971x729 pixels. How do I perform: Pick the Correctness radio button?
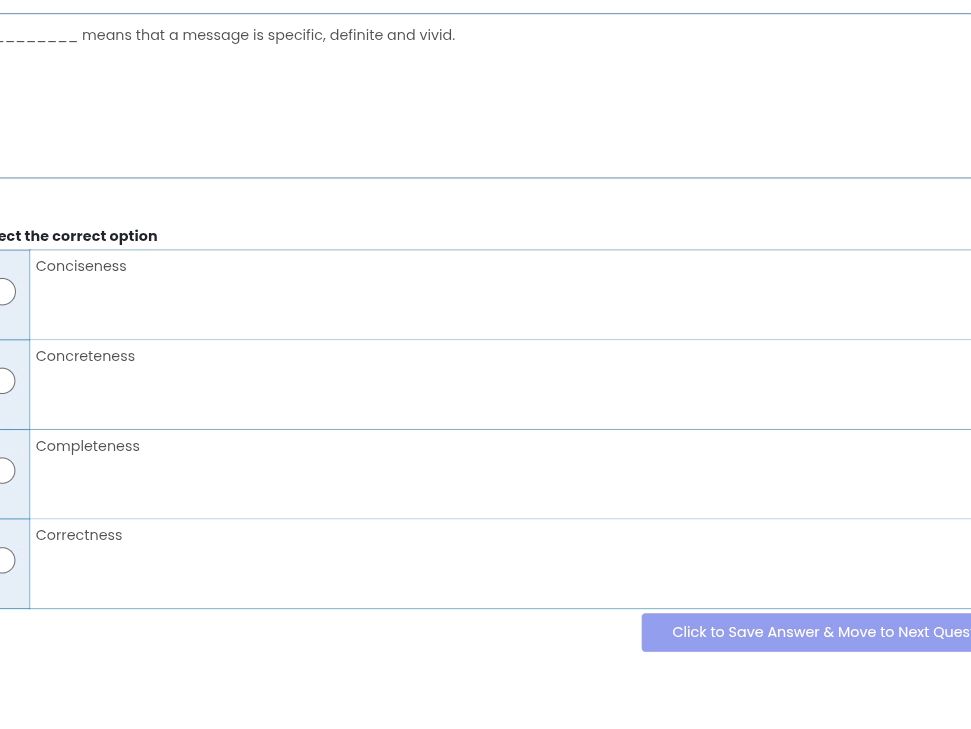5,560
